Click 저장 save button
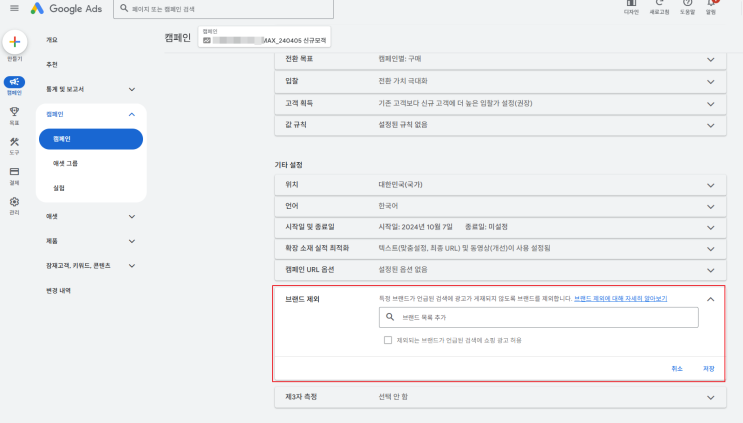This screenshot has height=423, width=743. (708, 369)
